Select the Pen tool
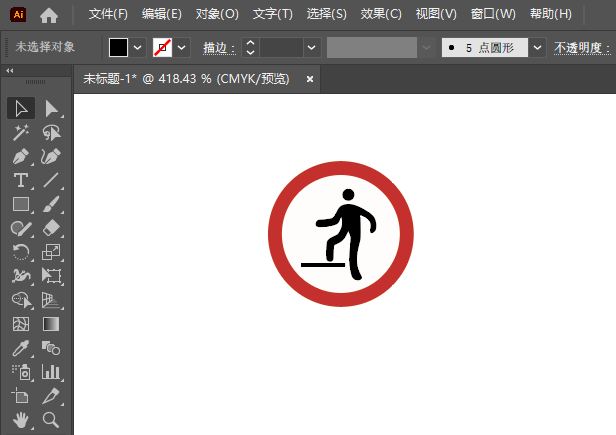The height and width of the screenshot is (435, 616). (x=21, y=156)
